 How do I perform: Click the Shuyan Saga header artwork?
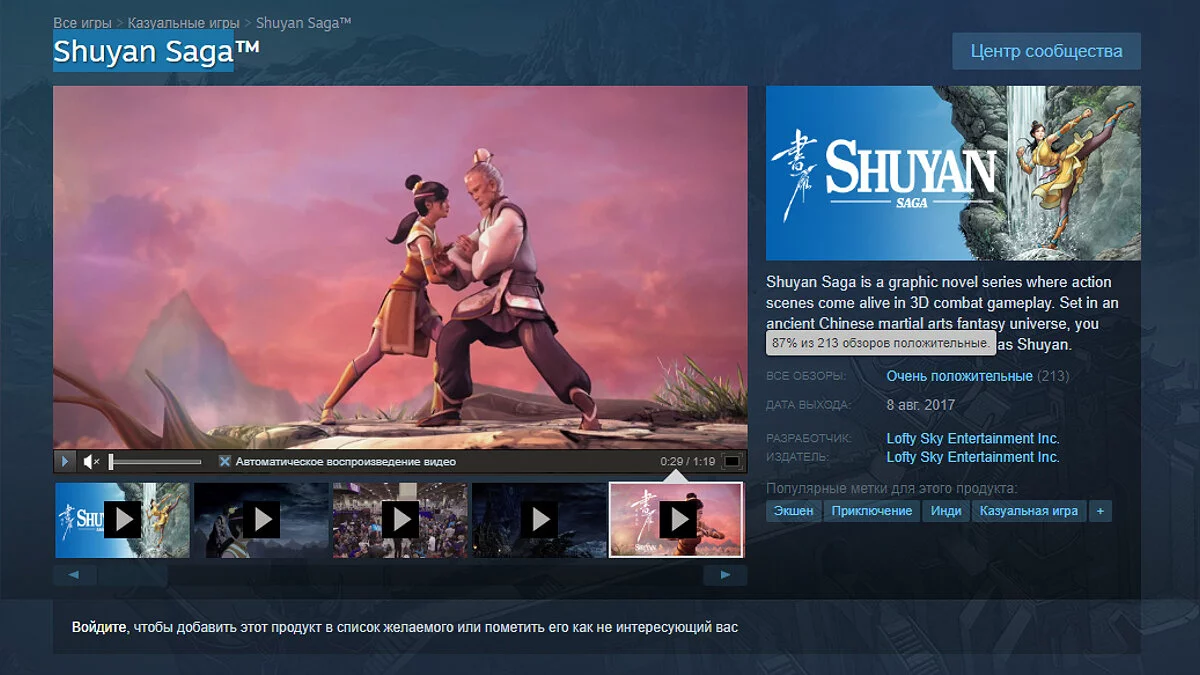[953, 173]
